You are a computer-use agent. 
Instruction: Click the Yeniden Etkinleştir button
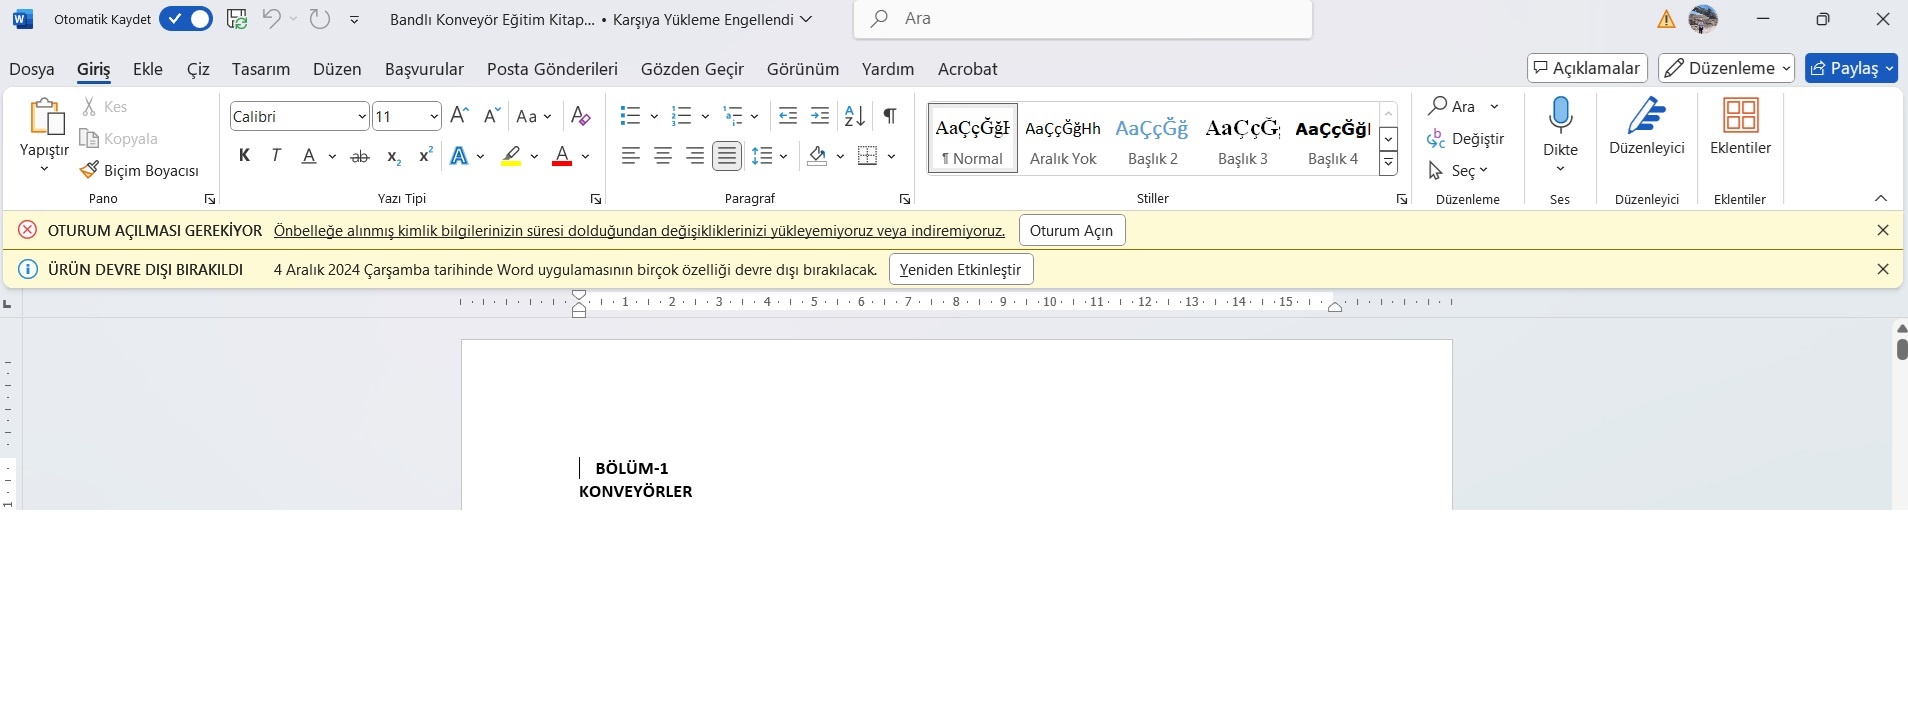click(x=961, y=269)
